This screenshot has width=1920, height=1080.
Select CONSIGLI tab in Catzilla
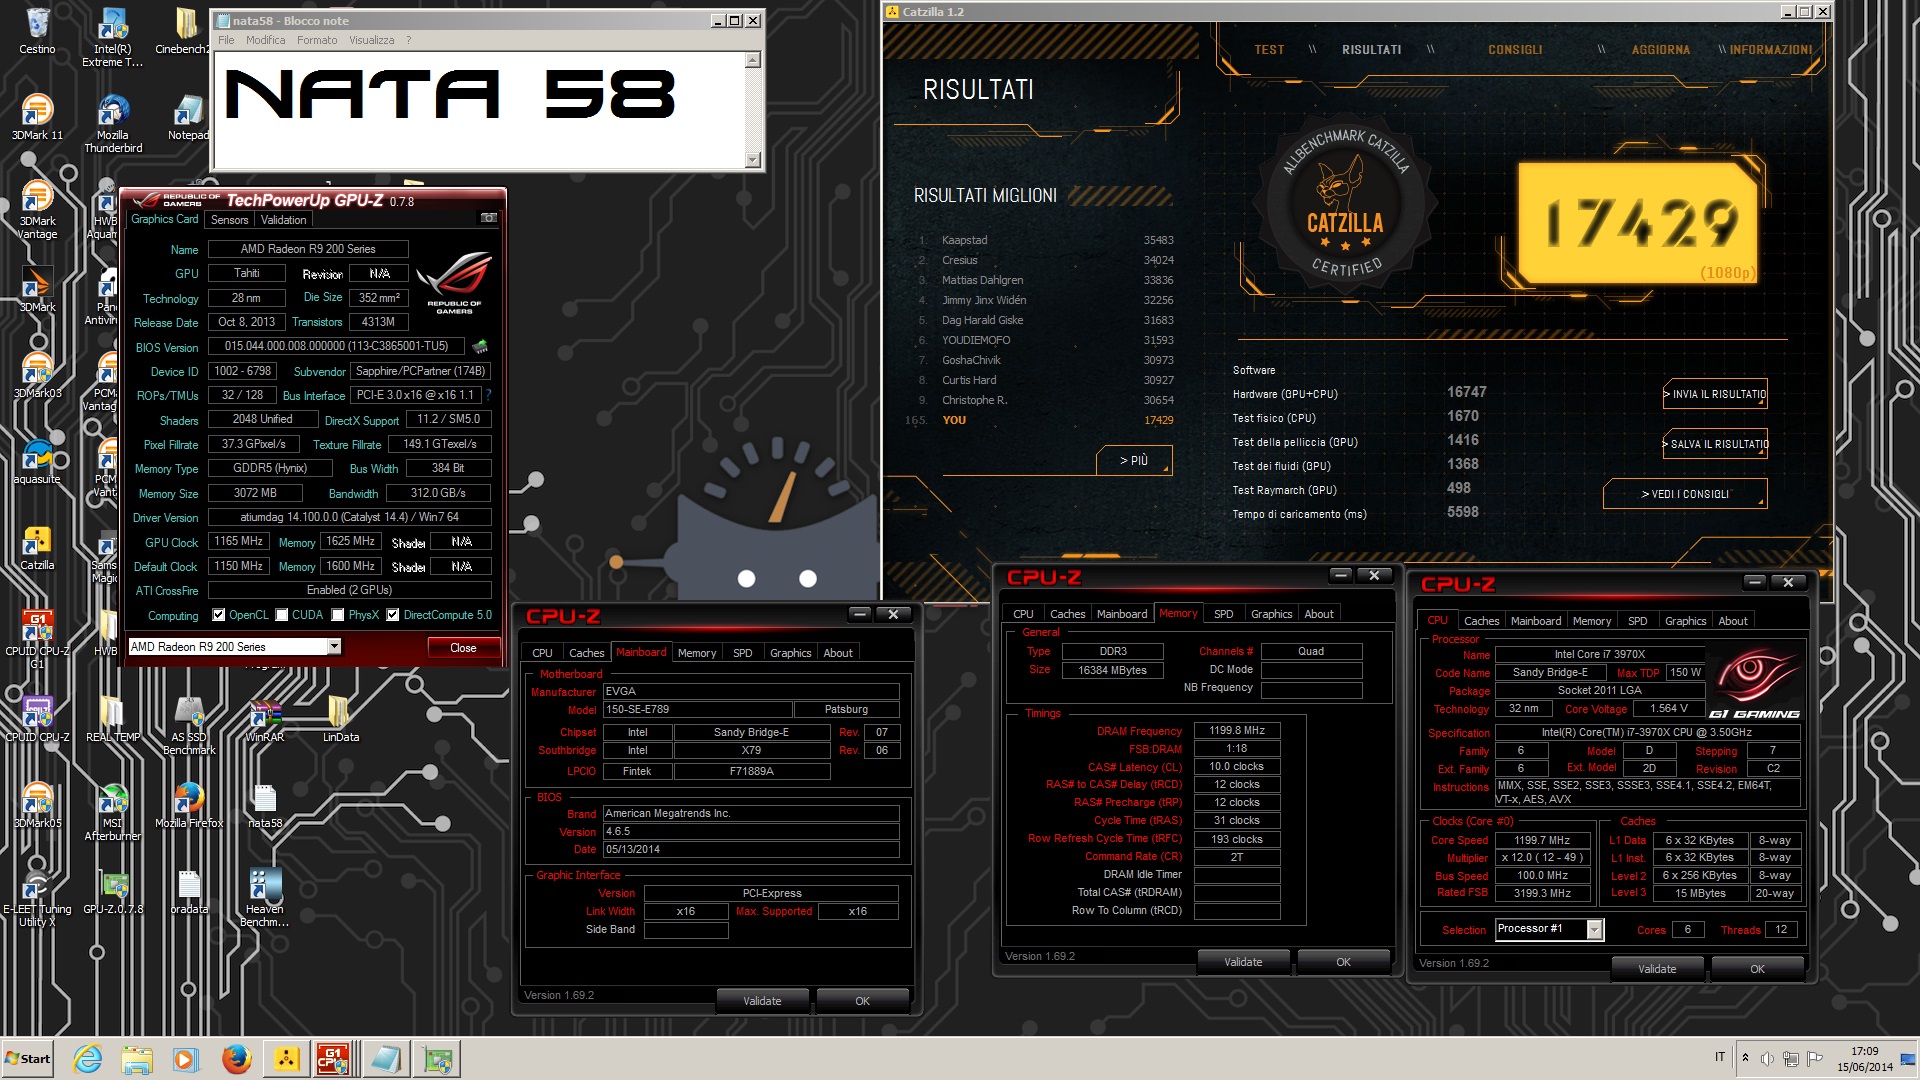pyautogui.click(x=1515, y=50)
